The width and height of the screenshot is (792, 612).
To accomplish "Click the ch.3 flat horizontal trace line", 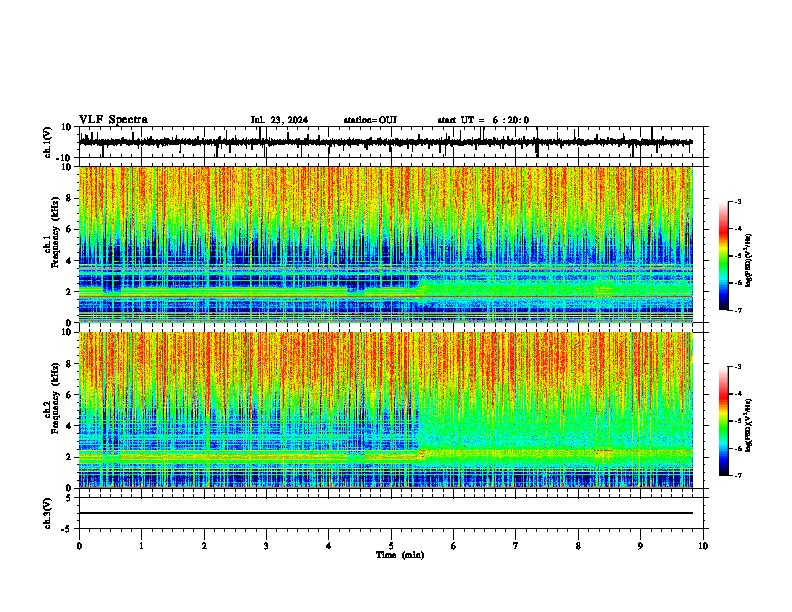I will coord(386,513).
